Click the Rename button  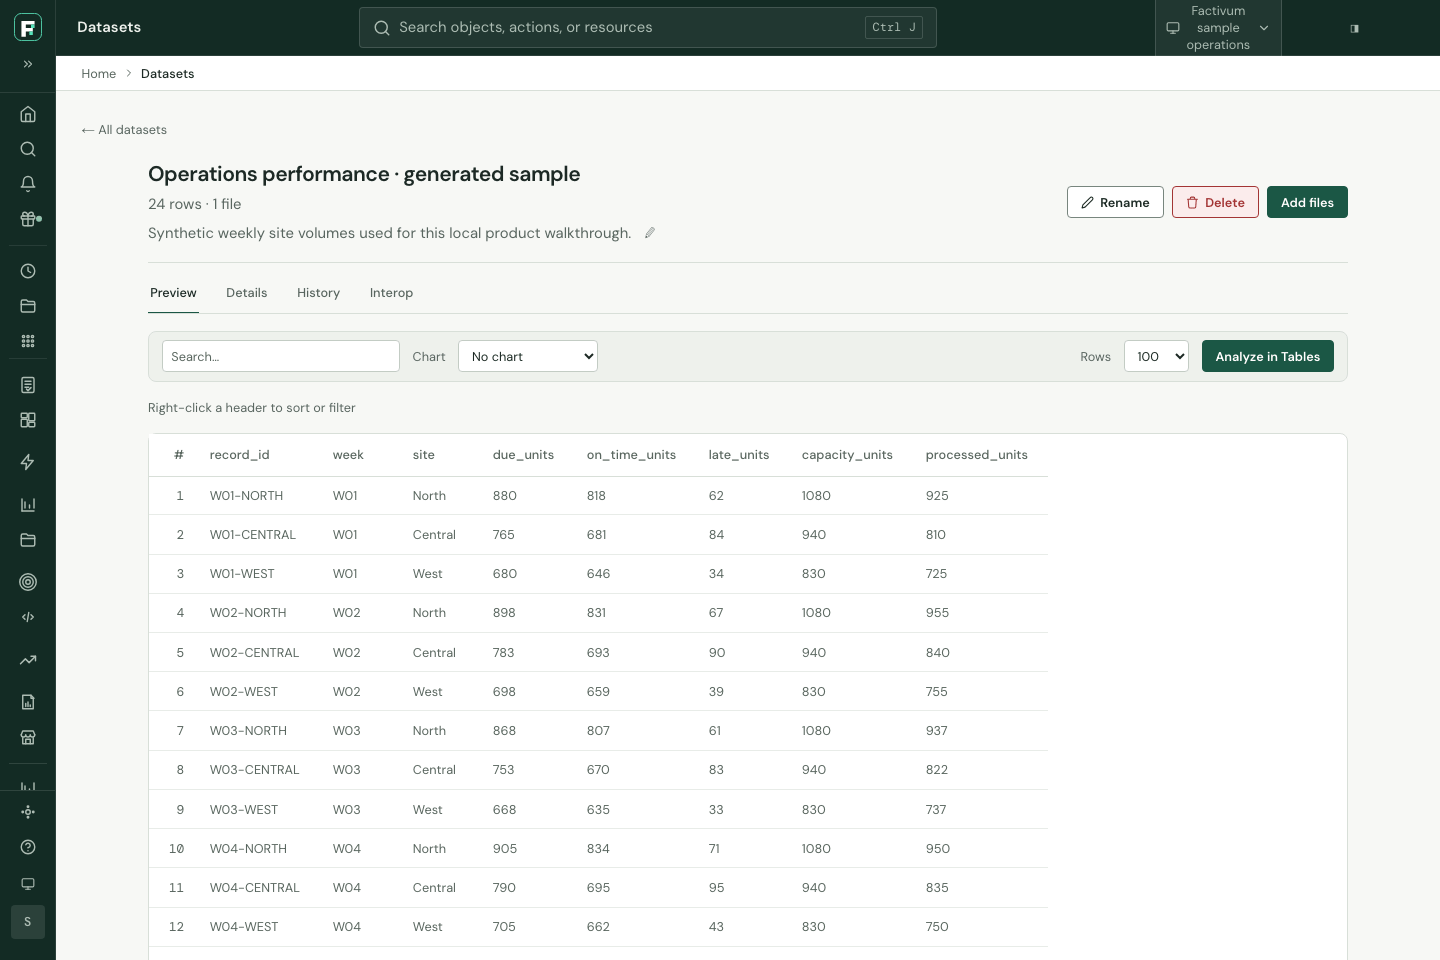pyautogui.click(x=1115, y=202)
